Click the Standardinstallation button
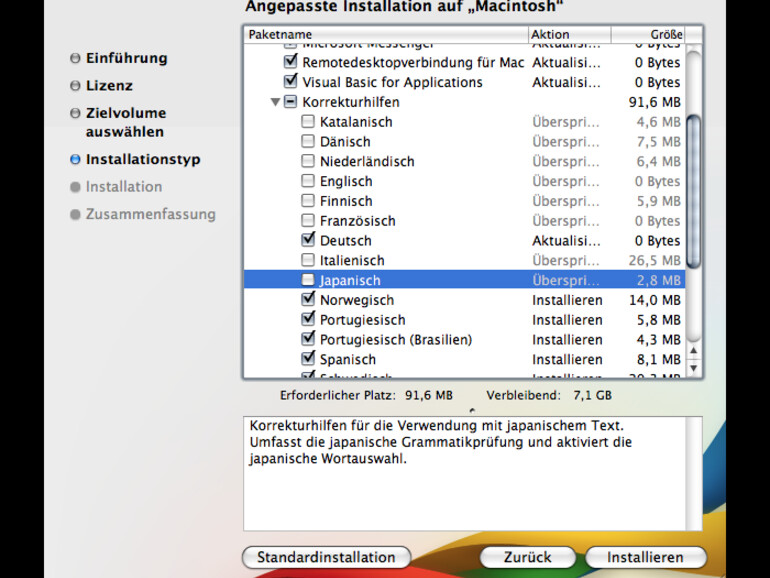Viewport: 770px width, 578px height. coord(327,557)
